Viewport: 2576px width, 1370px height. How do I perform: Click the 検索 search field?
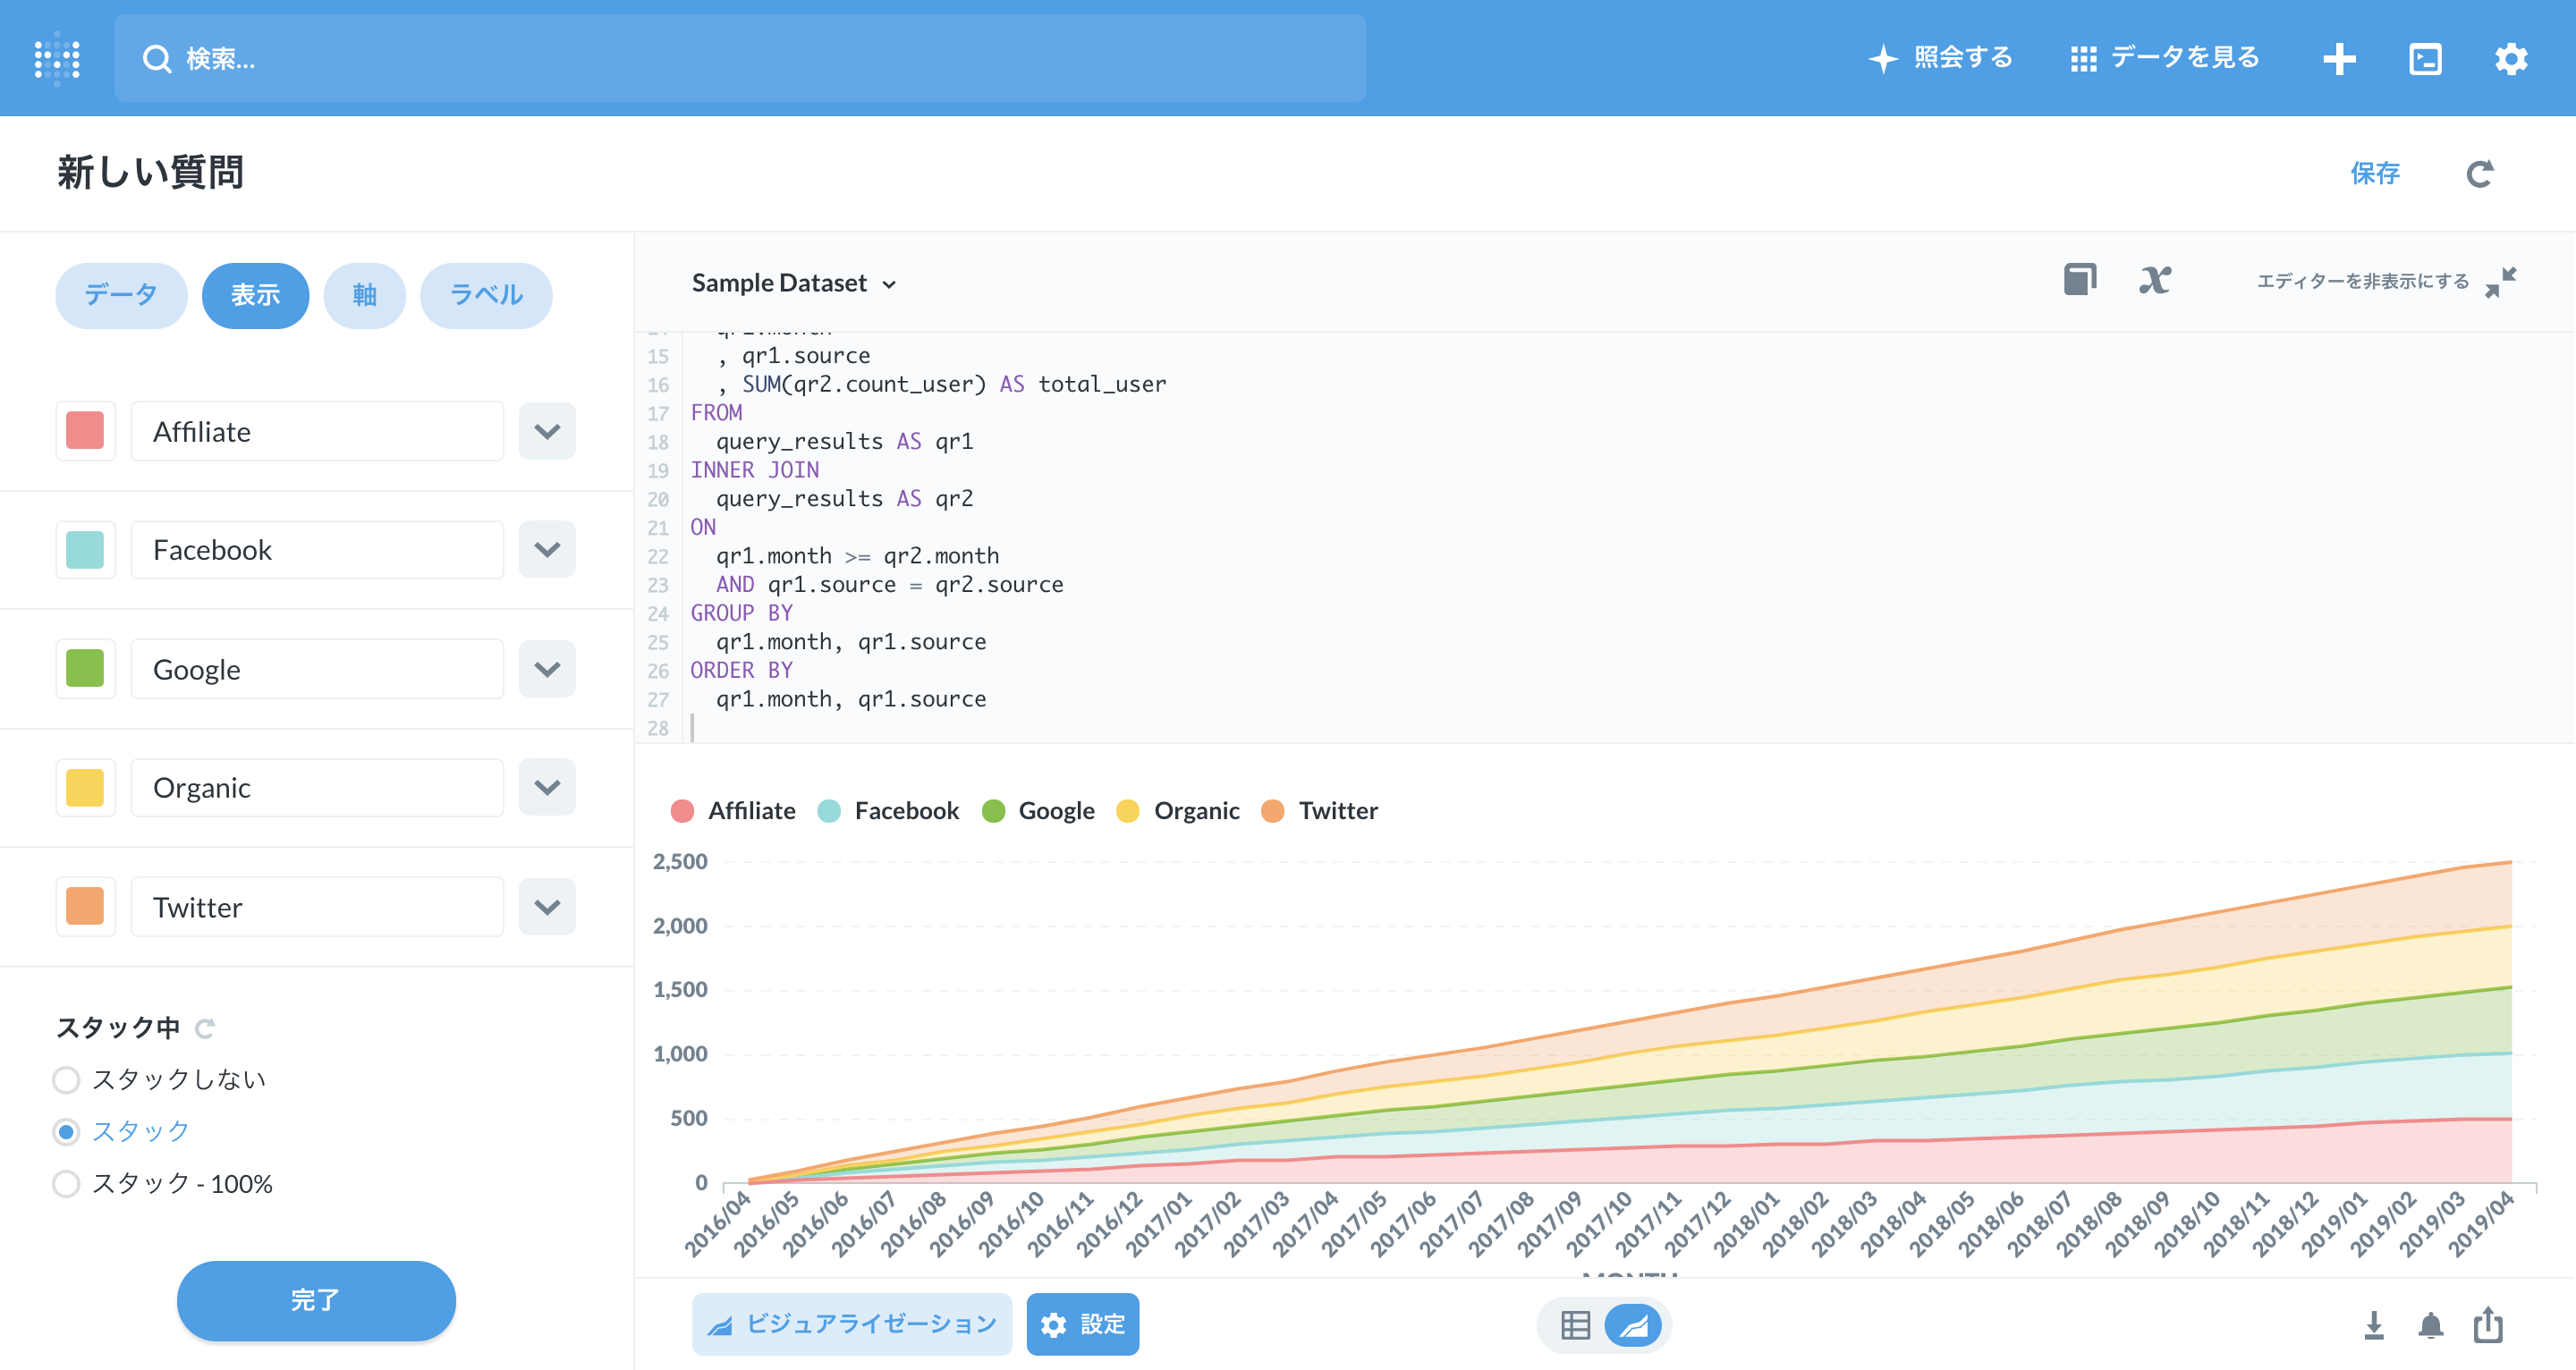pyautogui.click(x=740, y=58)
